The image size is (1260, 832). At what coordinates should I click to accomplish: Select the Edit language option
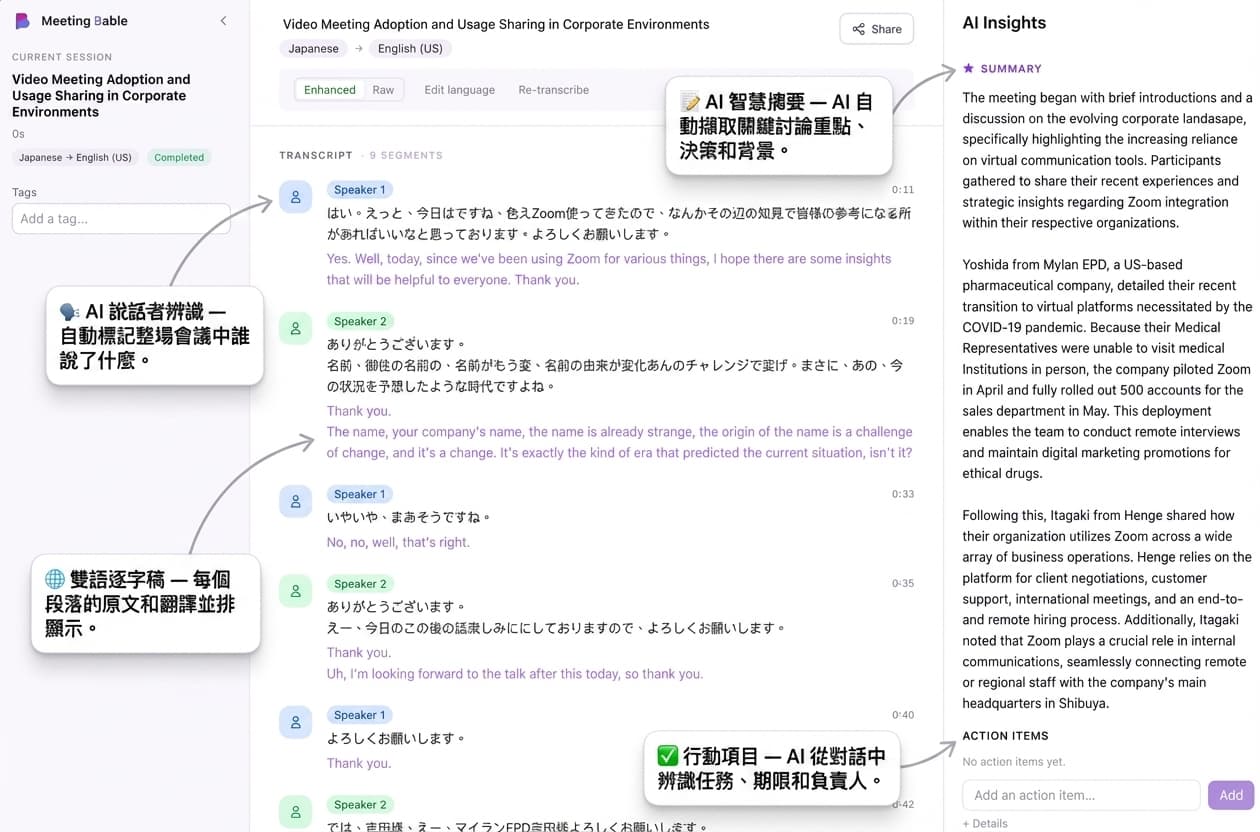(459, 89)
